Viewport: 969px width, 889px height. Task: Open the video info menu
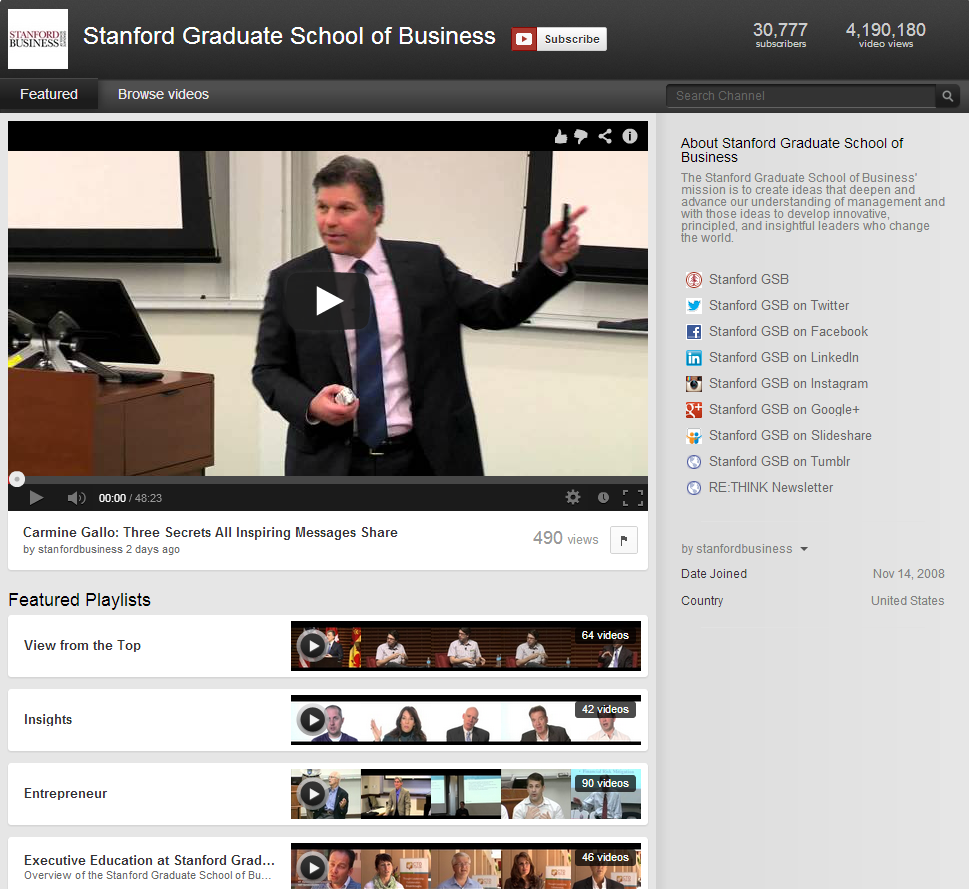[x=630, y=136]
